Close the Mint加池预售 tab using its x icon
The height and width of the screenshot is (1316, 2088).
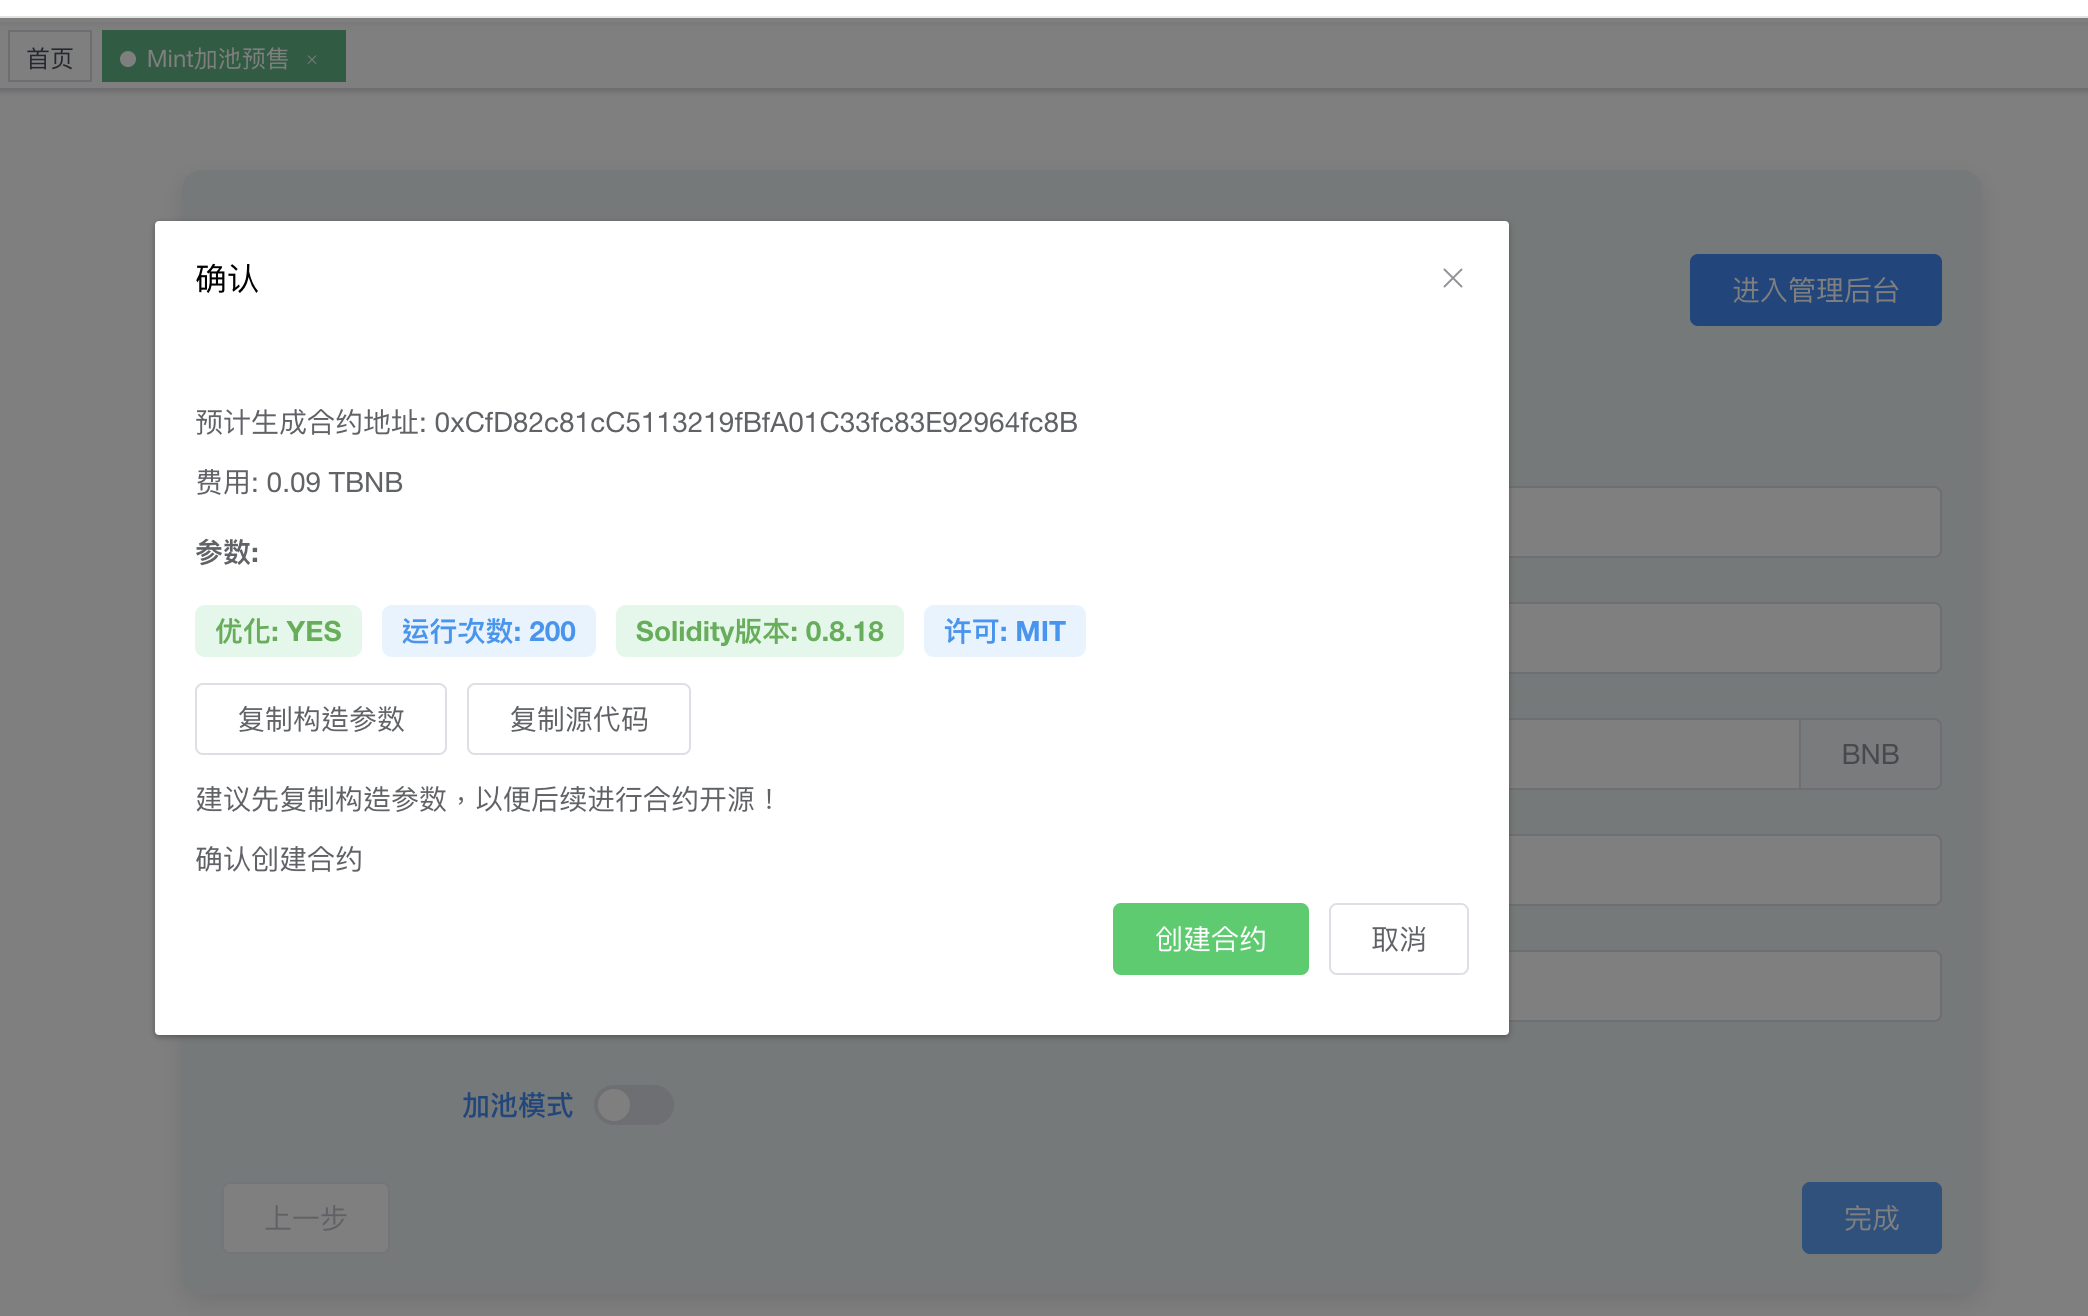(x=312, y=60)
